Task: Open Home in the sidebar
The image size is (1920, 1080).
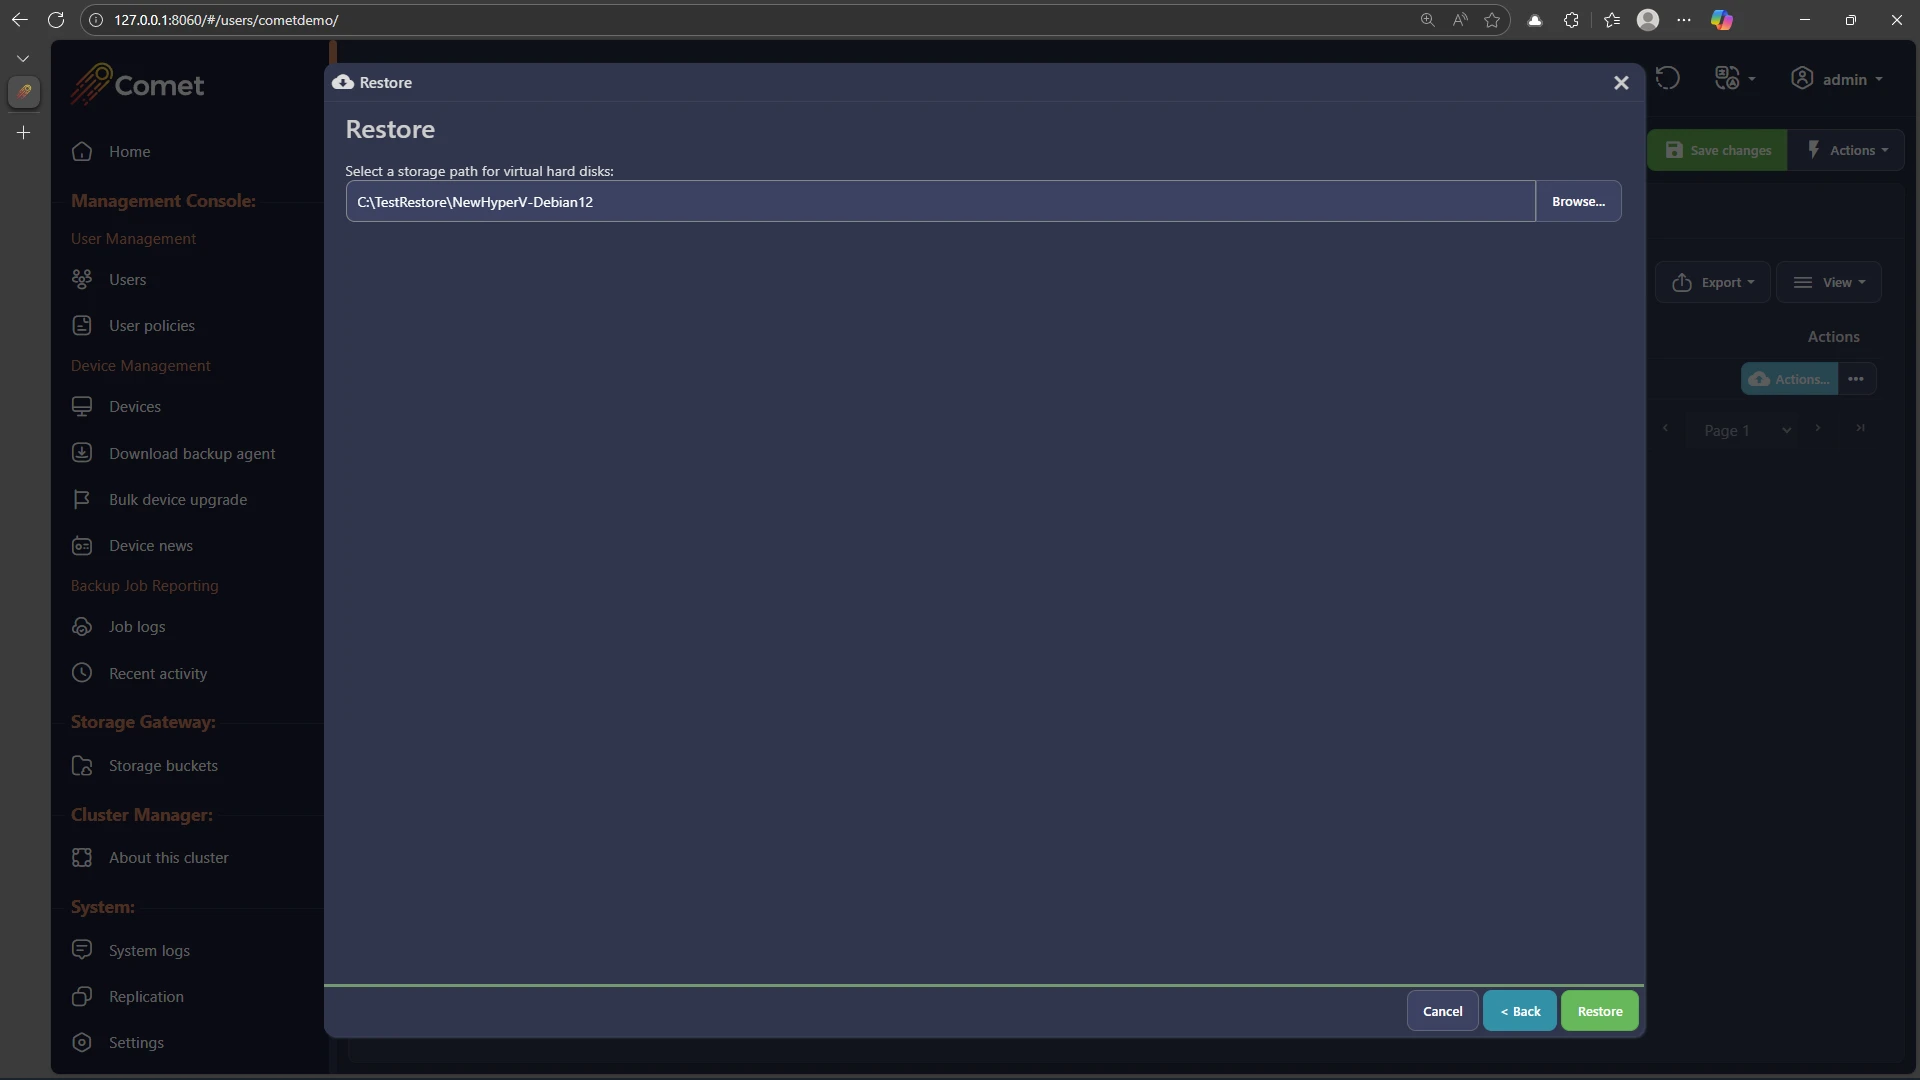Action: [129, 151]
